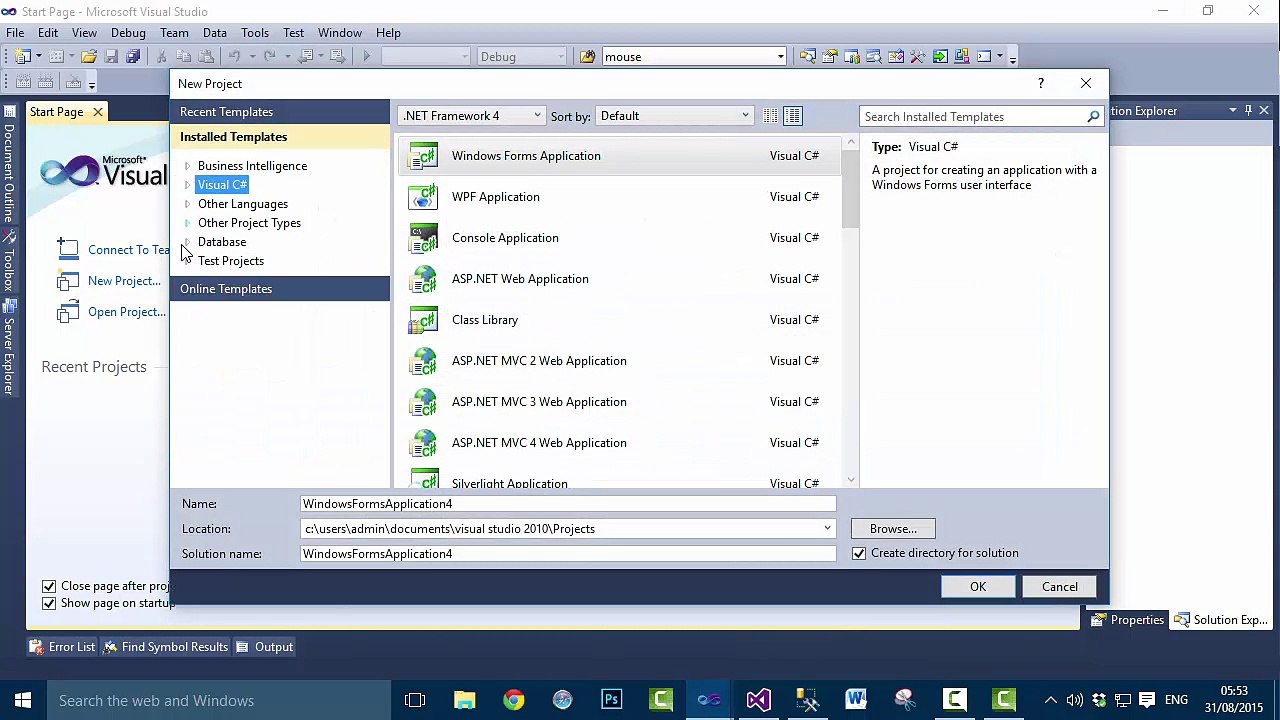Expand the Other Languages tree node
This screenshot has width=1280, height=720.
pyautogui.click(x=187, y=204)
